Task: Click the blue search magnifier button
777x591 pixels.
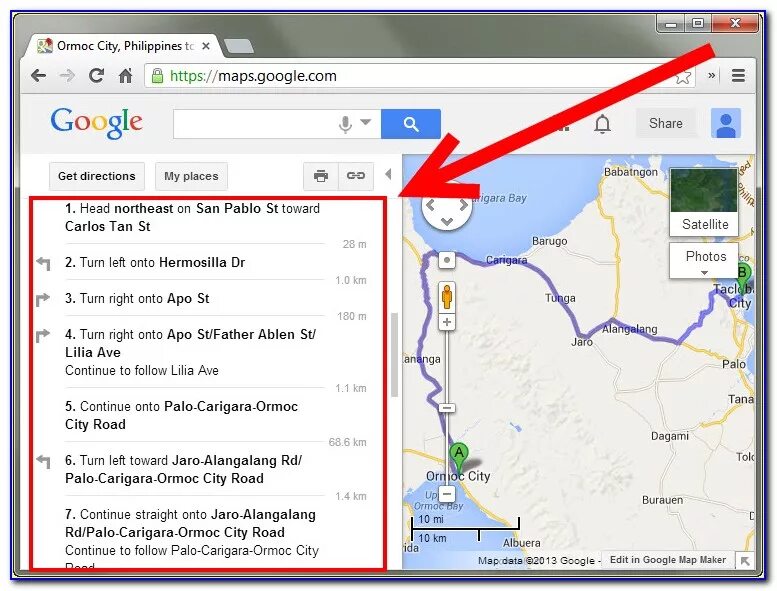Action: [x=411, y=123]
